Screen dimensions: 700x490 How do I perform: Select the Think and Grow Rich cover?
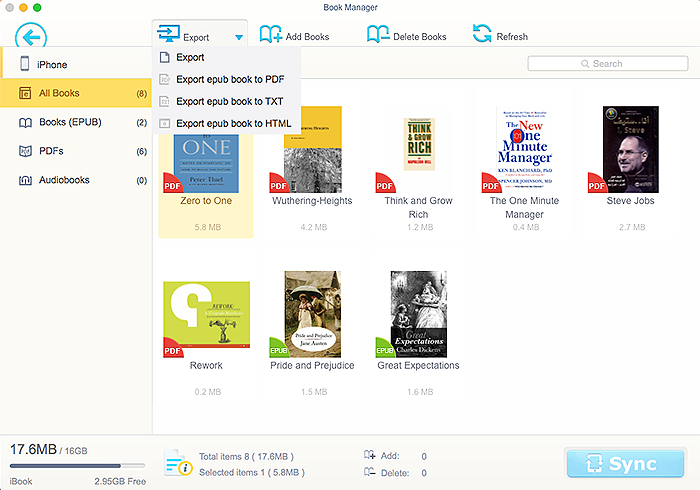click(x=419, y=144)
